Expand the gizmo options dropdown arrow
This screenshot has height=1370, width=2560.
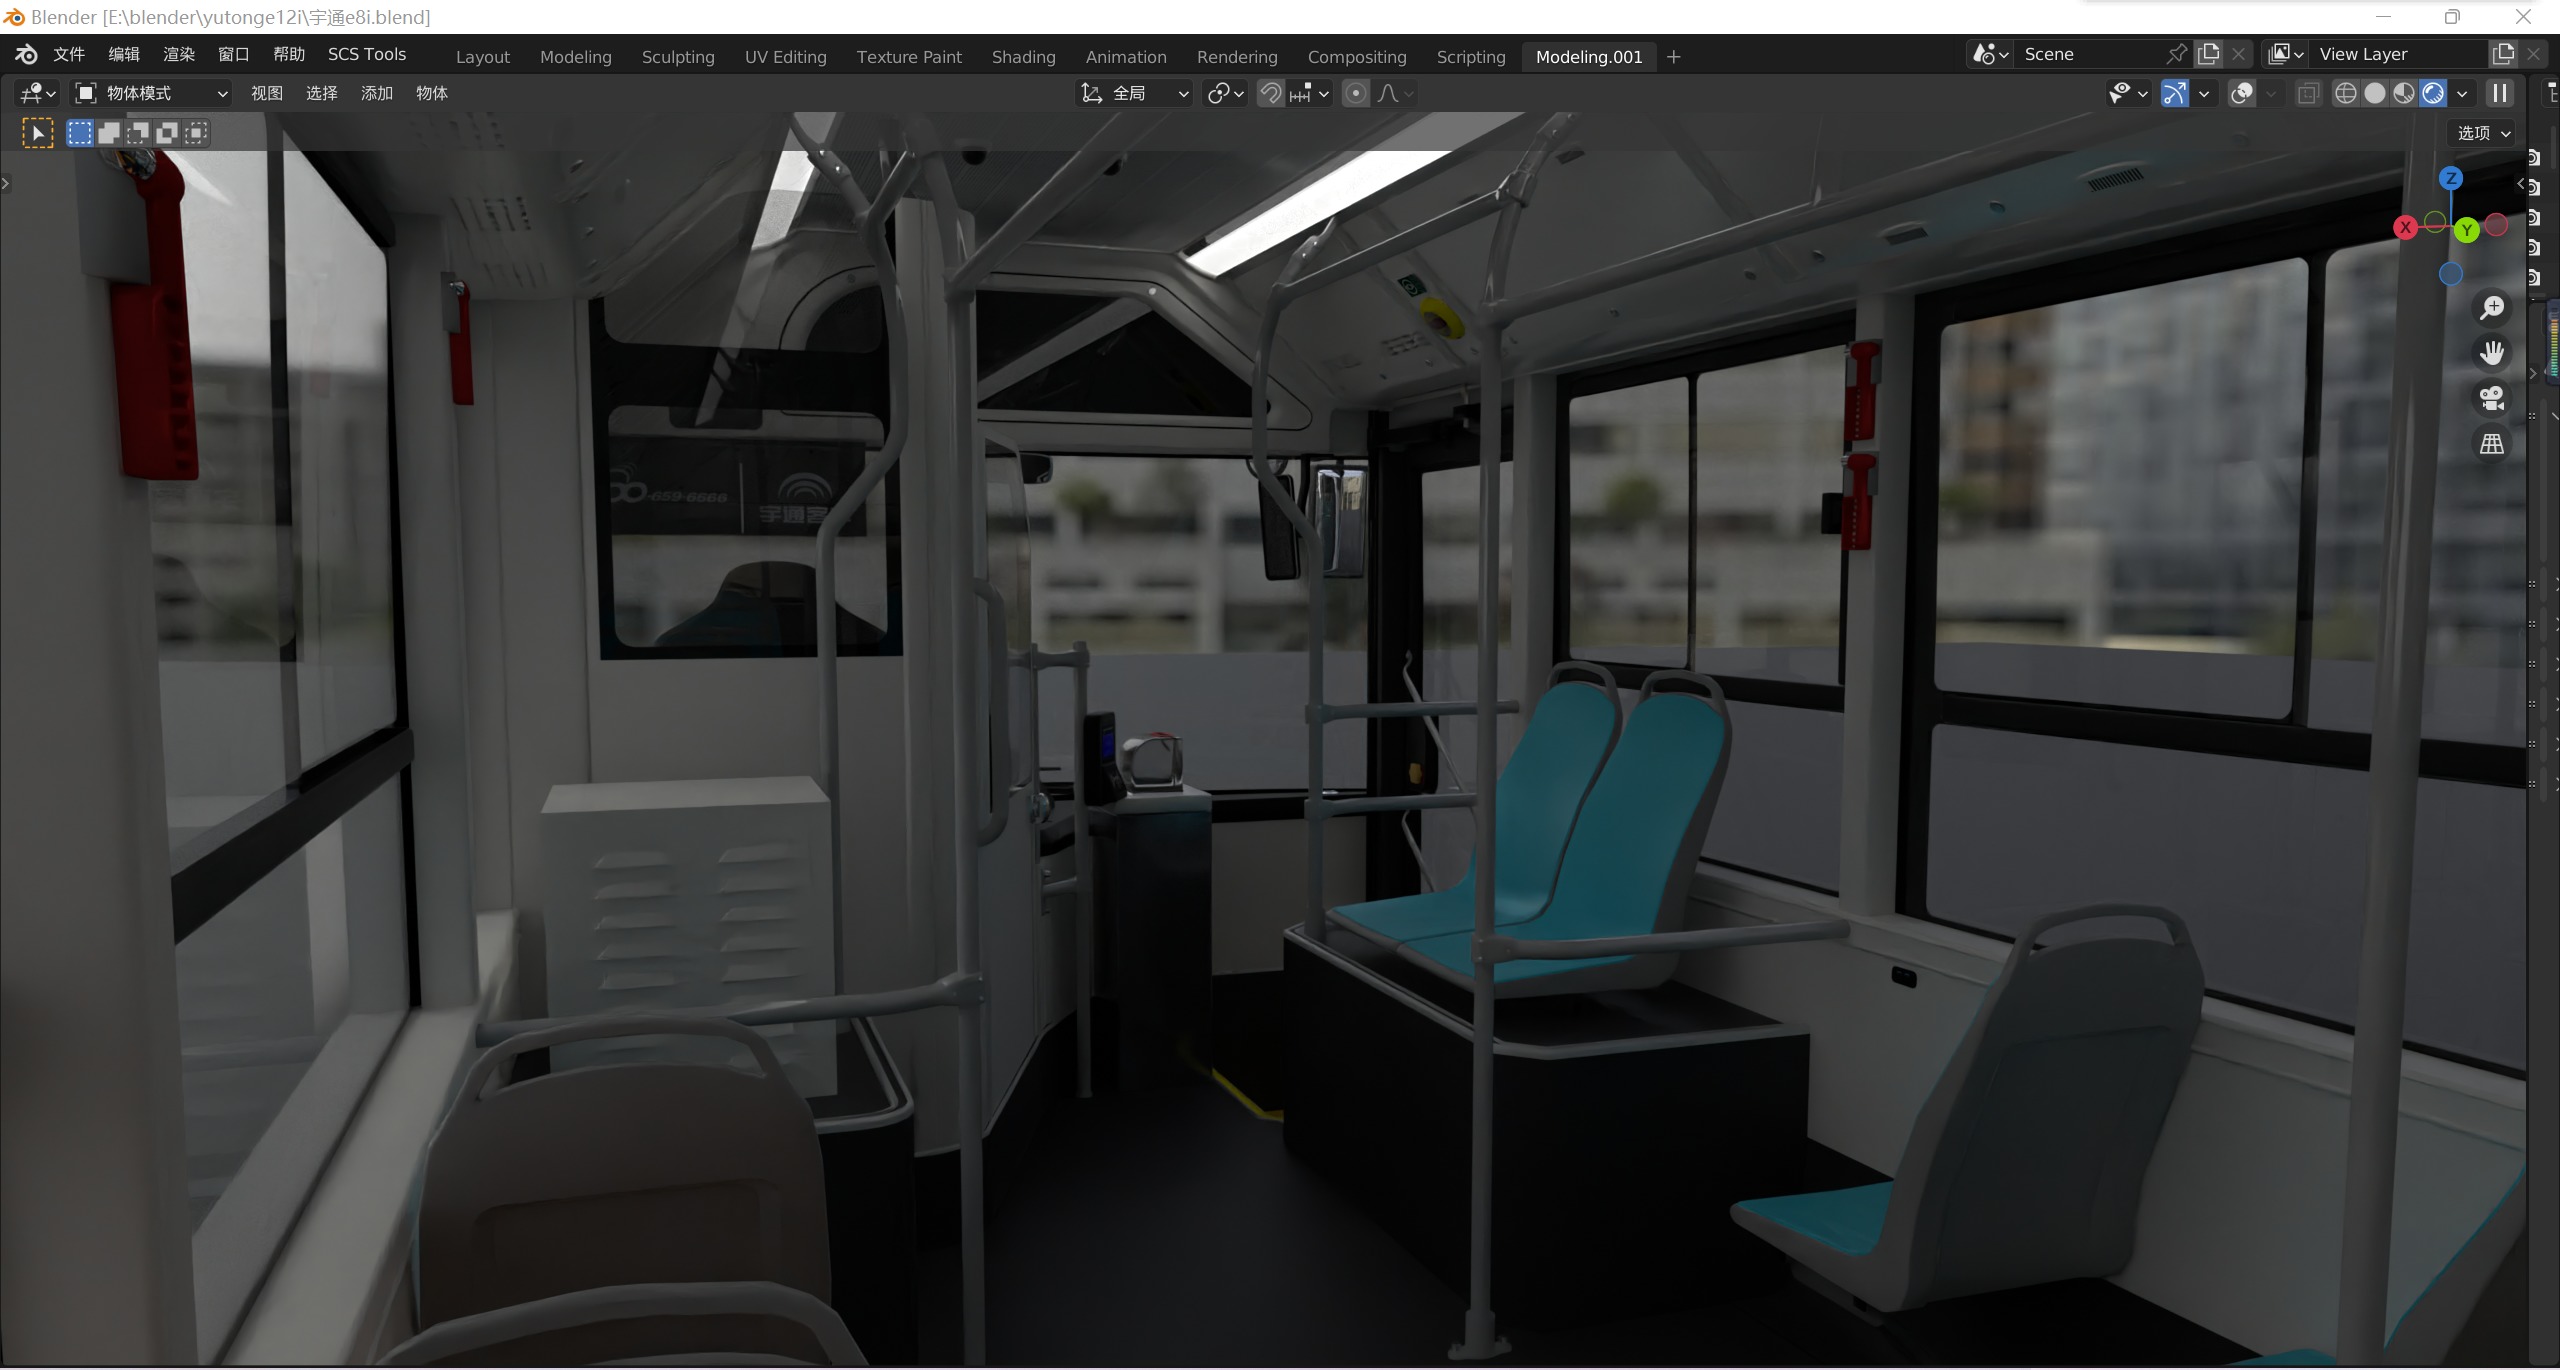(x=2203, y=93)
